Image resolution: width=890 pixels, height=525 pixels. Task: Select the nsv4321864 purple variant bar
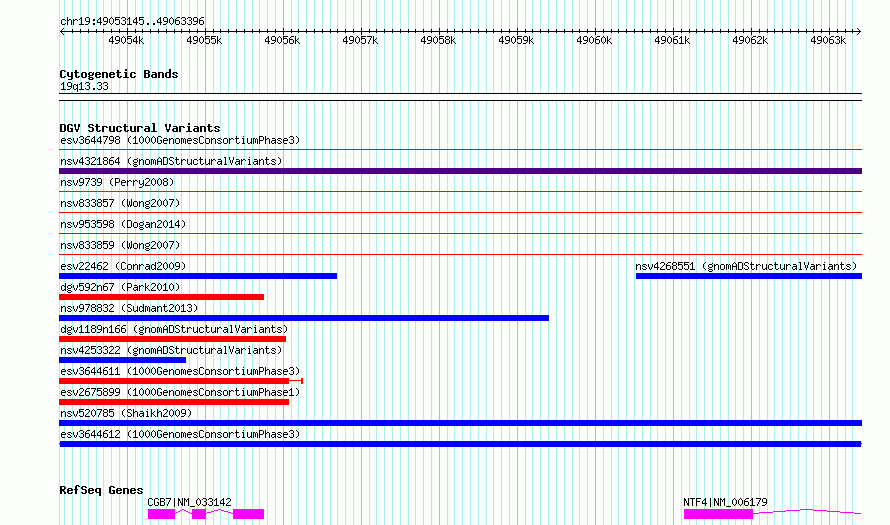(x=460, y=171)
